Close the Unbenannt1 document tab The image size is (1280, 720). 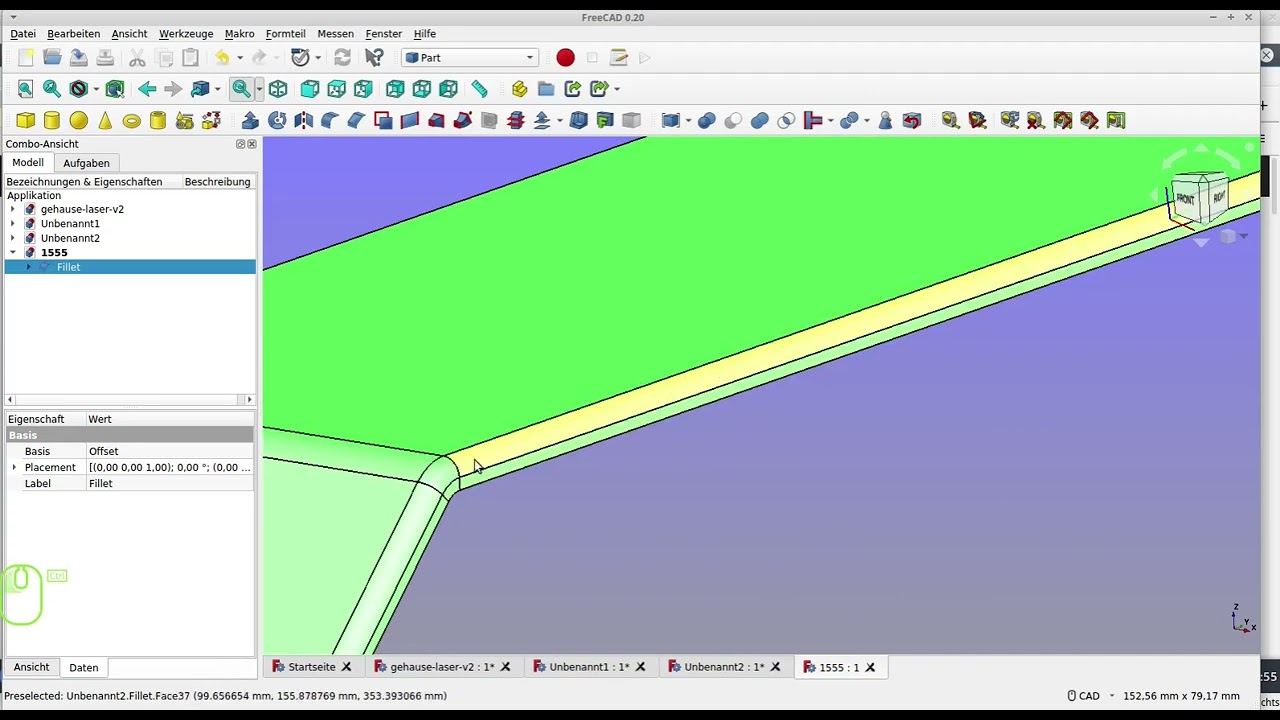pyautogui.click(x=640, y=667)
